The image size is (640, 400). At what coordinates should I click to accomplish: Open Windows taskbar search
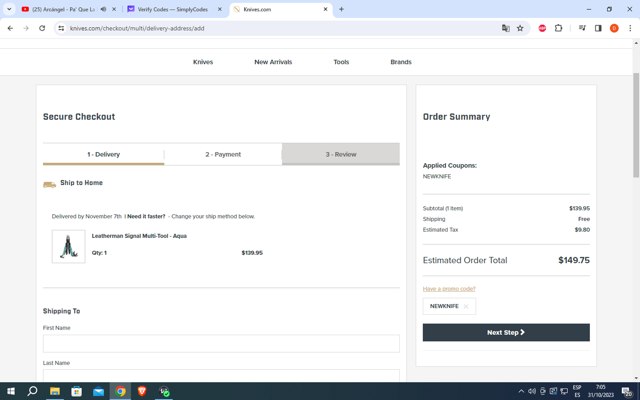pyautogui.click(x=32, y=391)
